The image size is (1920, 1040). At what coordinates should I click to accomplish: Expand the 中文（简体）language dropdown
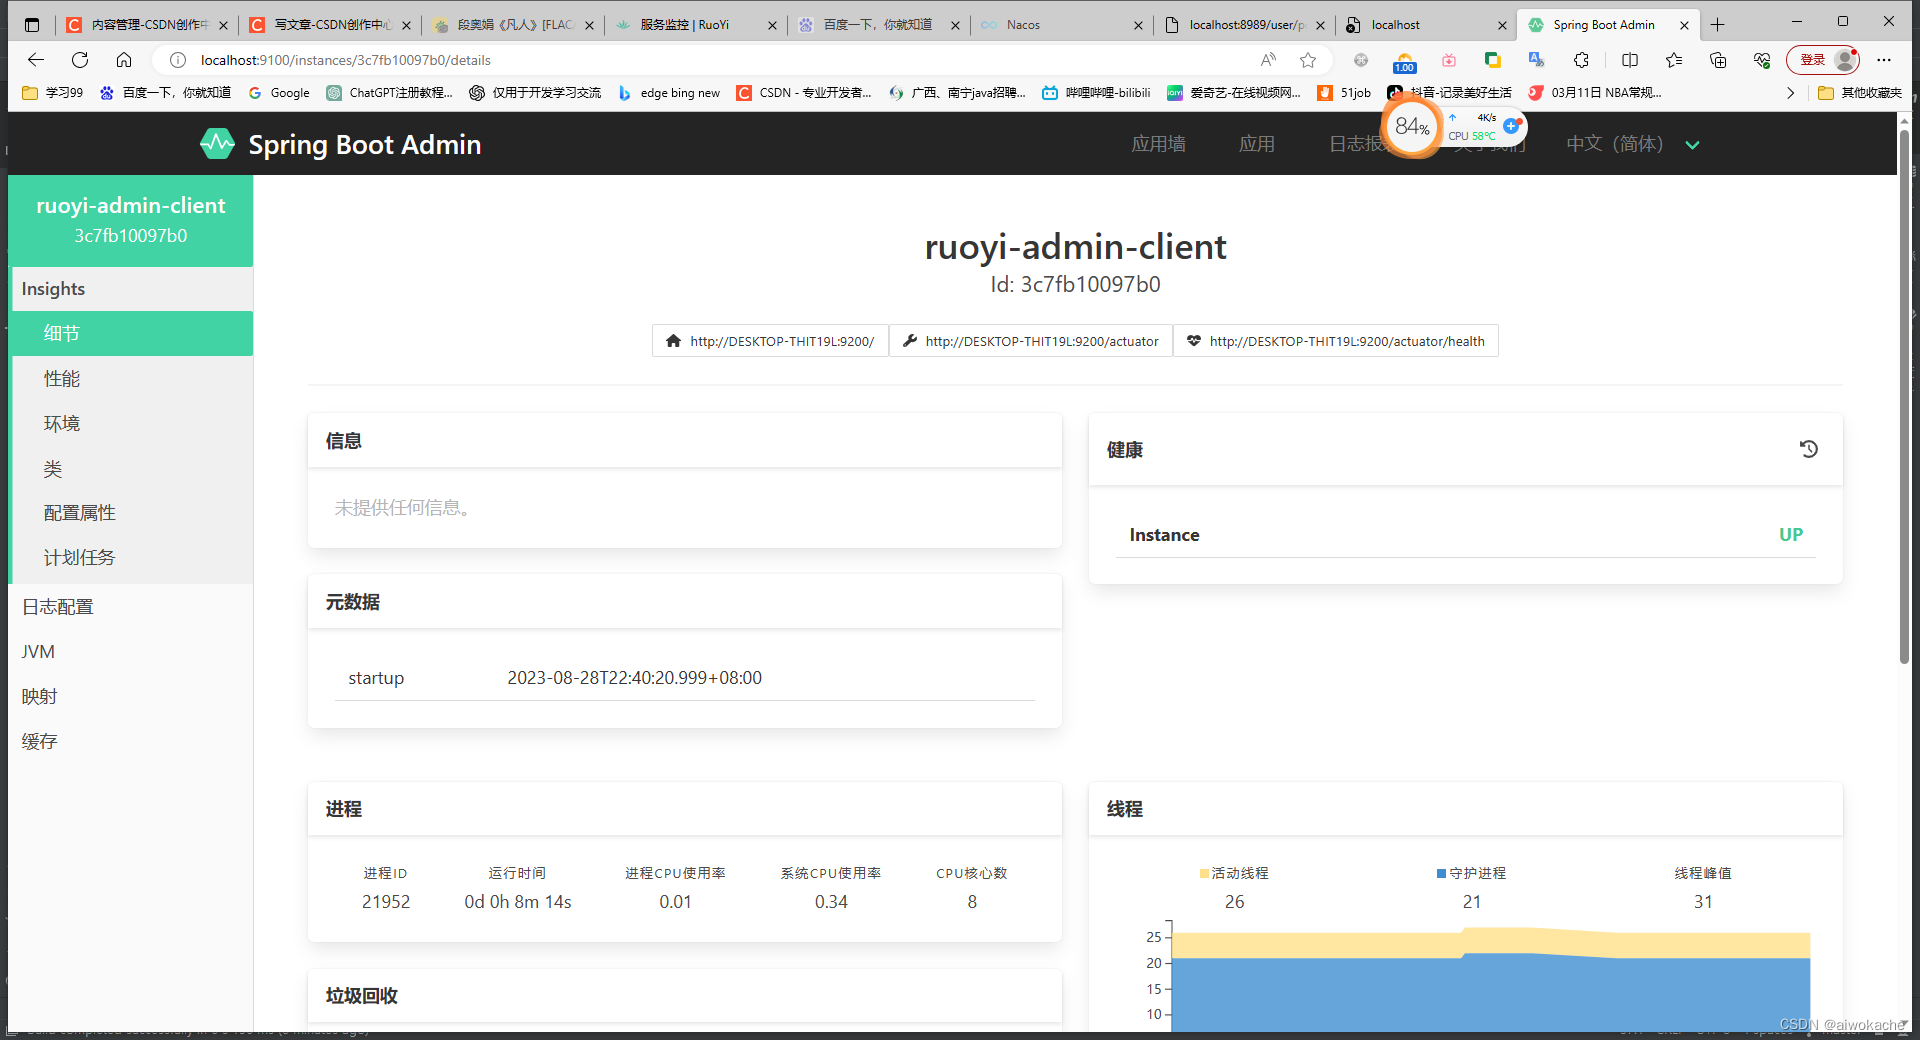click(1633, 144)
